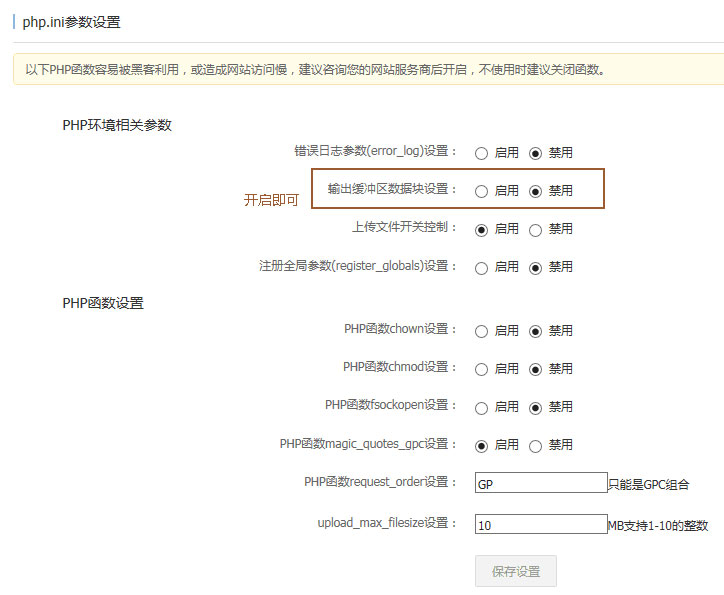
Task: Click the 保存设置 button
Action: (515, 571)
